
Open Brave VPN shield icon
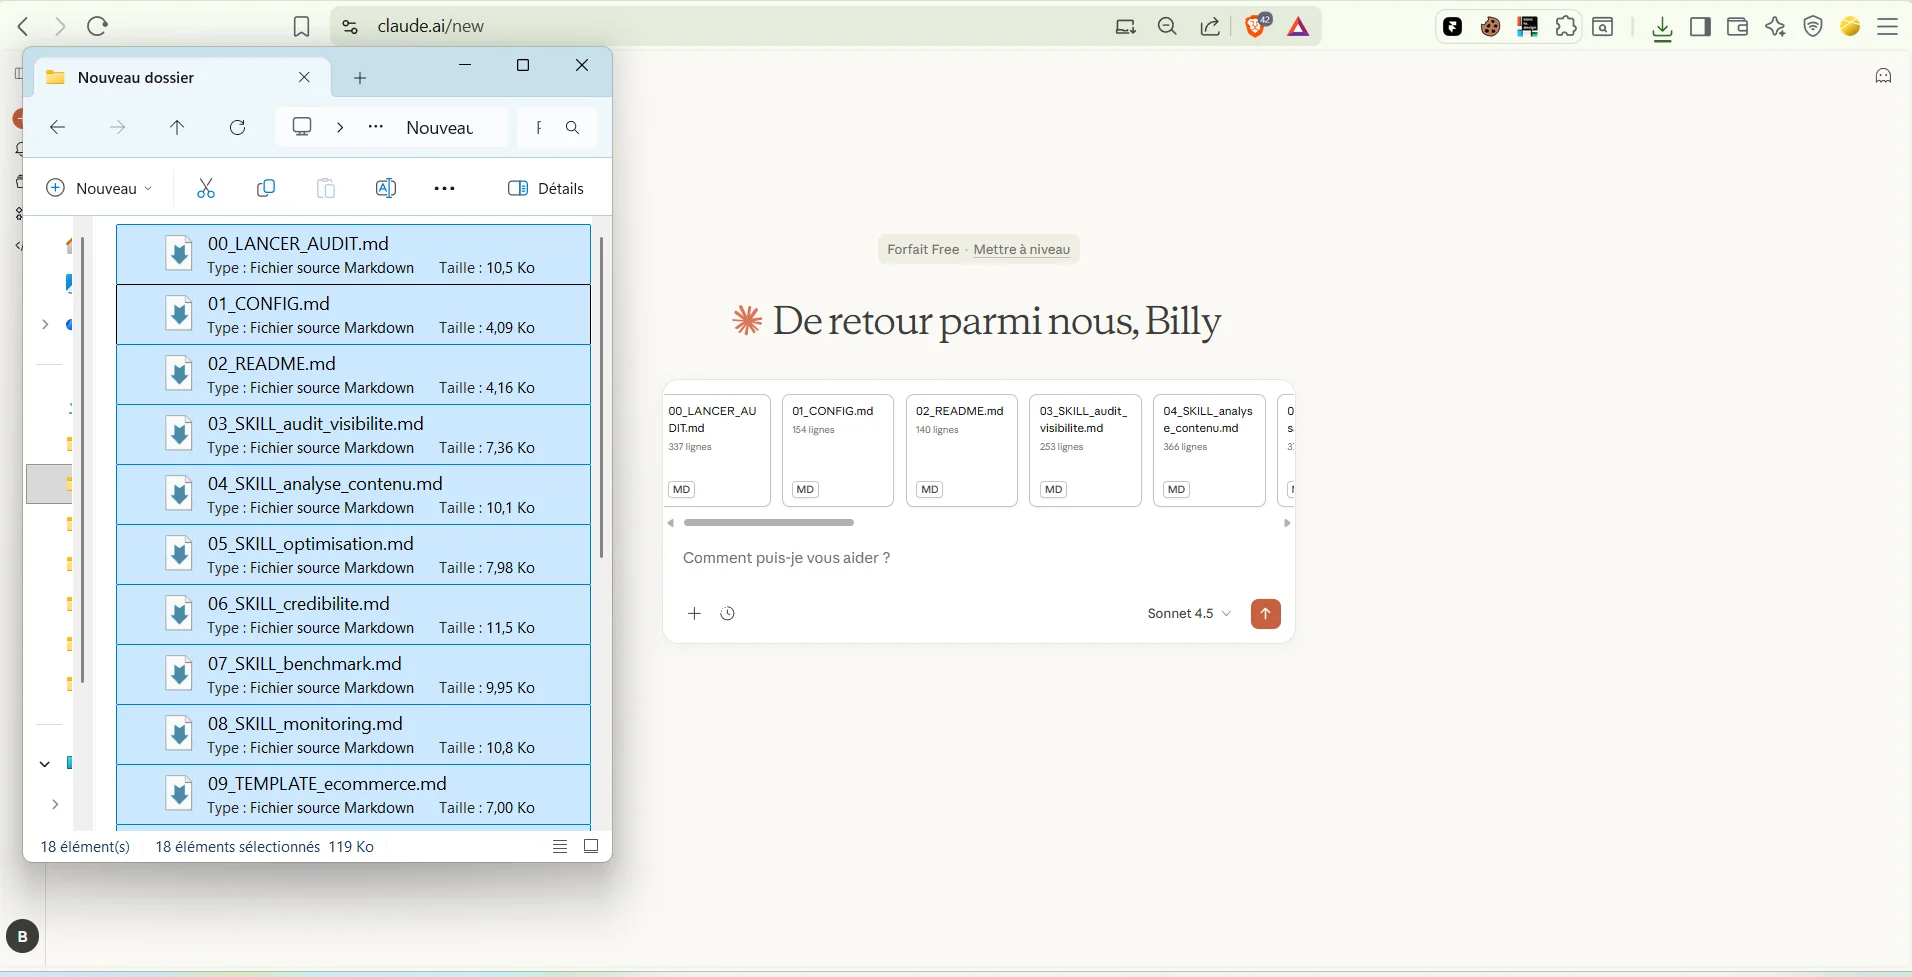(x=1814, y=27)
